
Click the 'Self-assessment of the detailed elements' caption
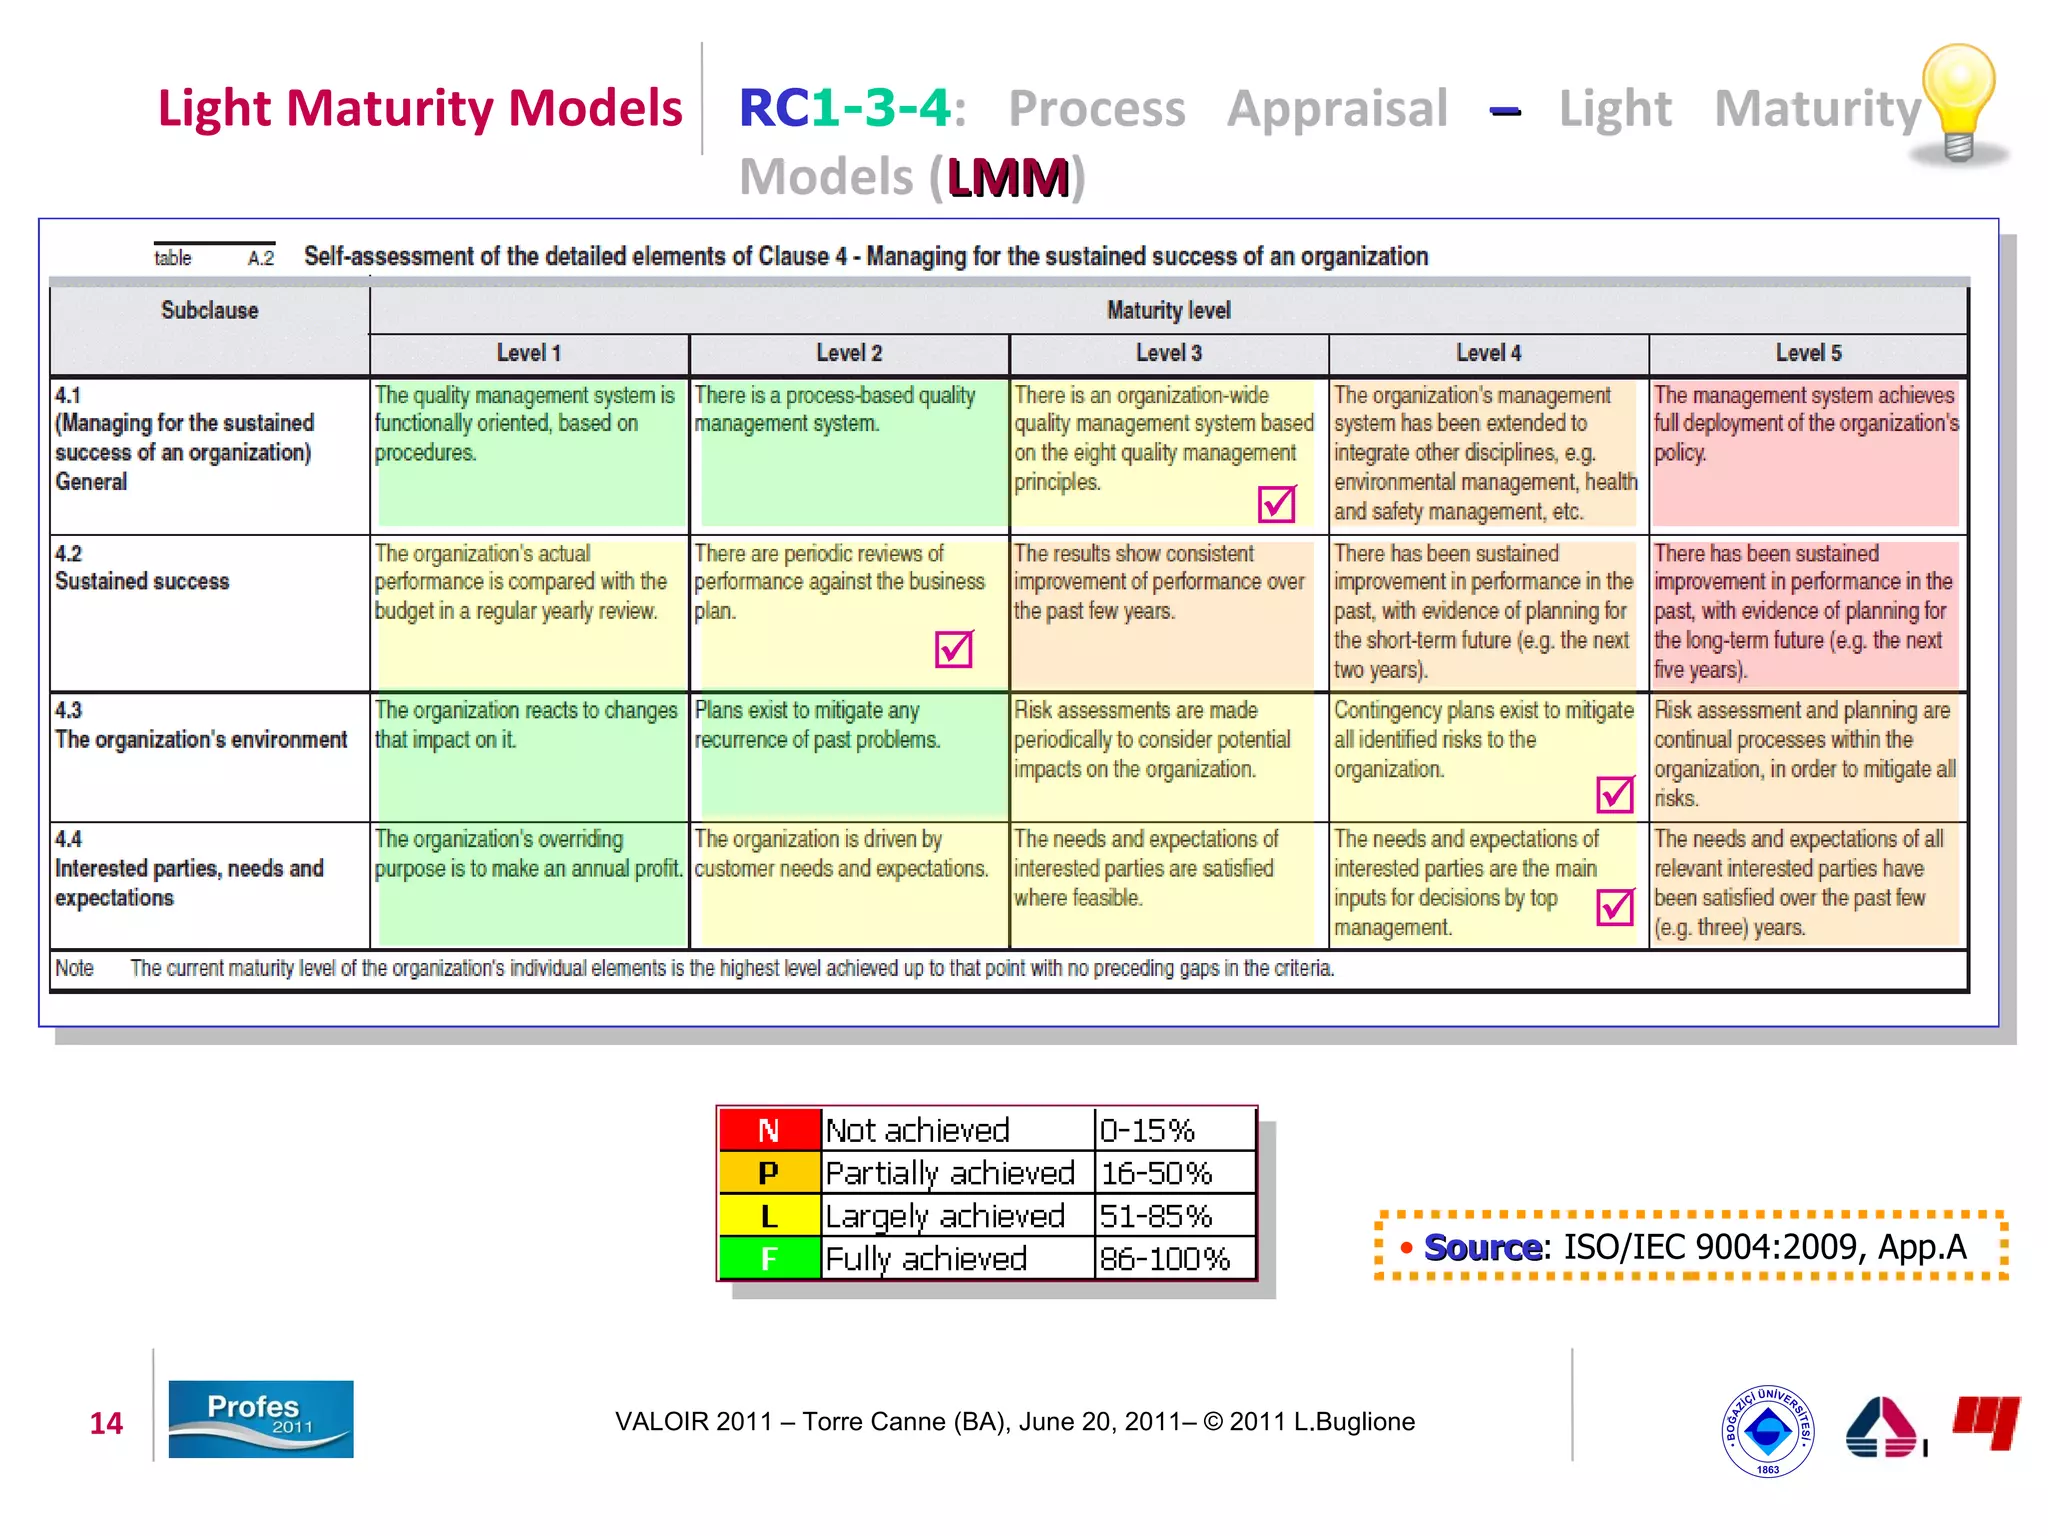[x=866, y=257]
